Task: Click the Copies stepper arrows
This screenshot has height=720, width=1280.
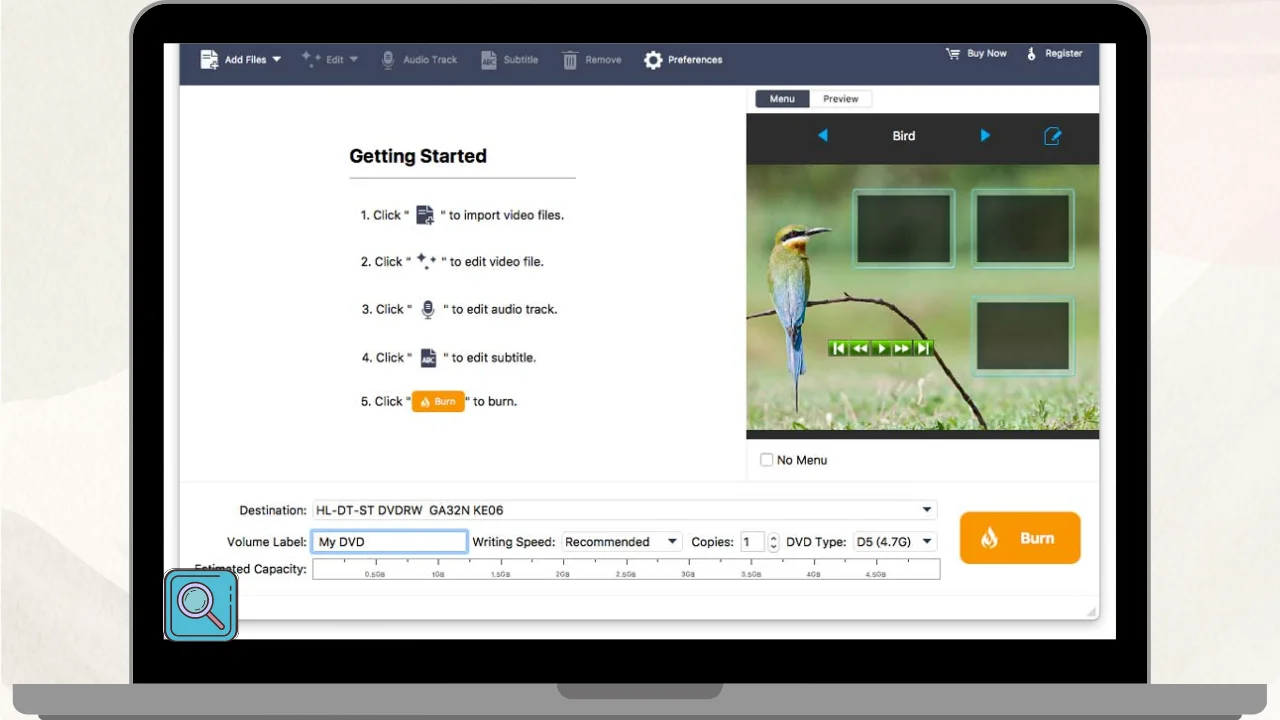Action: click(x=773, y=542)
